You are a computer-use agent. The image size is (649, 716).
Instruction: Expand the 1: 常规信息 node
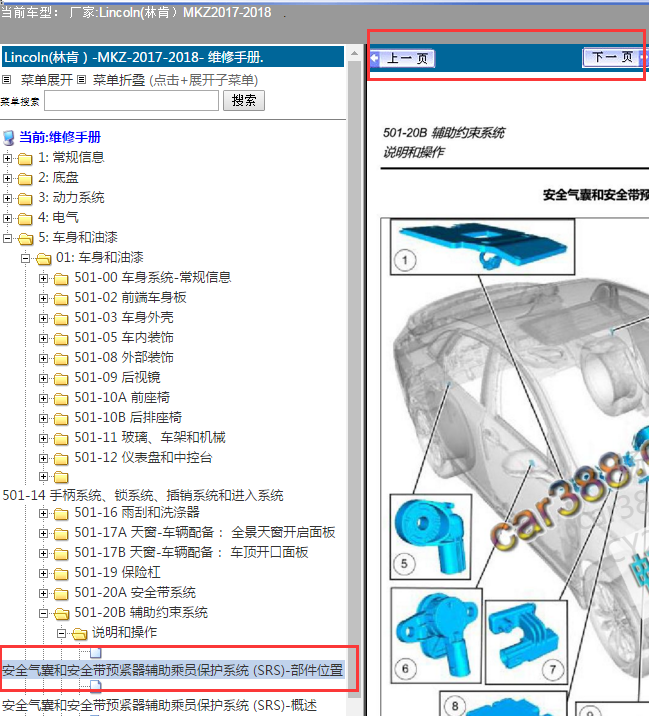pyautogui.click(x=7, y=158)
